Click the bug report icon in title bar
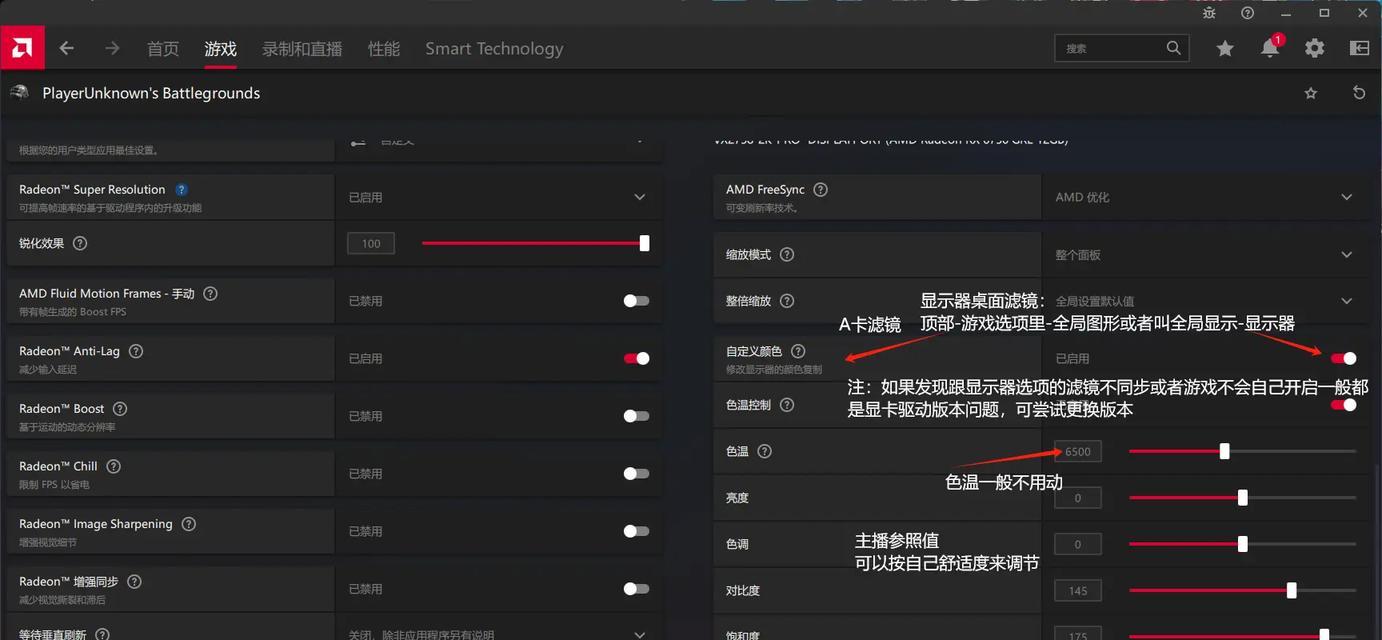This screenshot has width=1382, height=640. click(x=1210, y=13)
